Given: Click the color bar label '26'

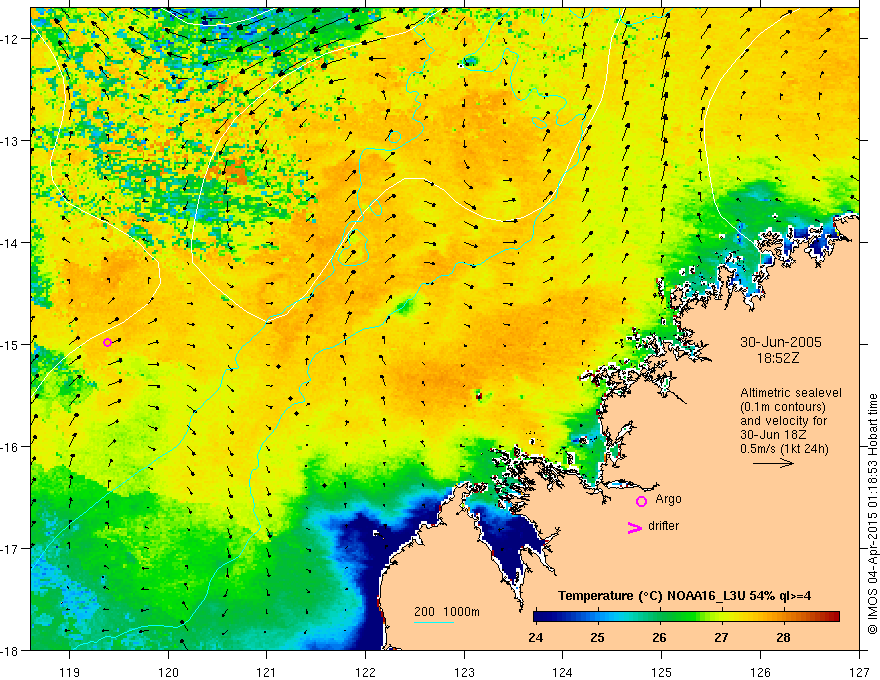Looking at the screenshot, I should [x=659, y=637].
